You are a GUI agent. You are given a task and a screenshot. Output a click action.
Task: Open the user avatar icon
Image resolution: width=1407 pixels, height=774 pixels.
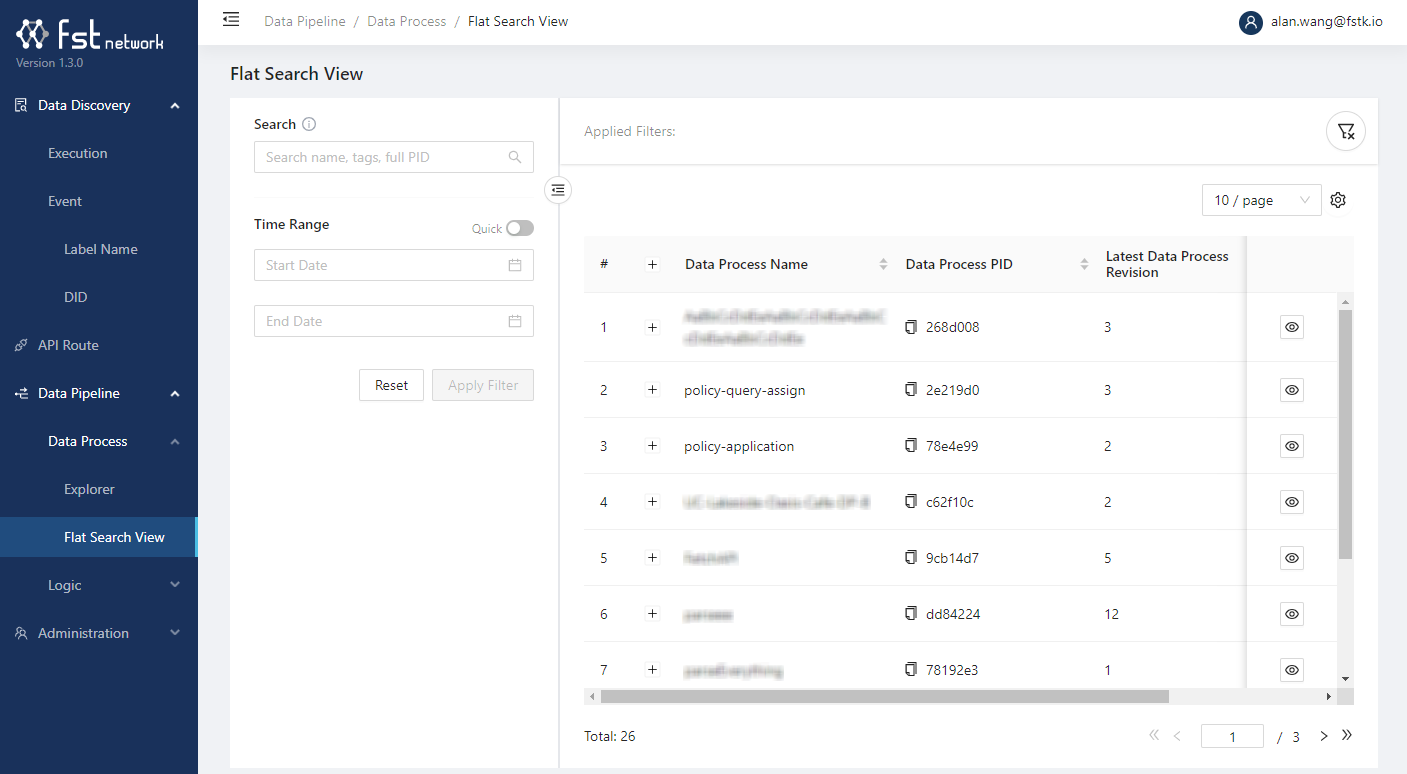click(x=1250, y=22)
